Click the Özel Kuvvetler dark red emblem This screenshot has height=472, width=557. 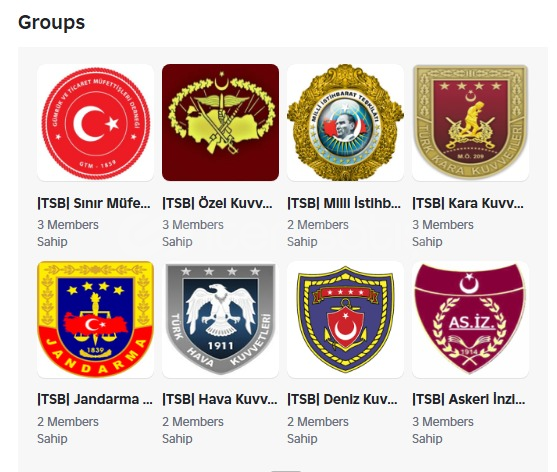tap(220, 123)
